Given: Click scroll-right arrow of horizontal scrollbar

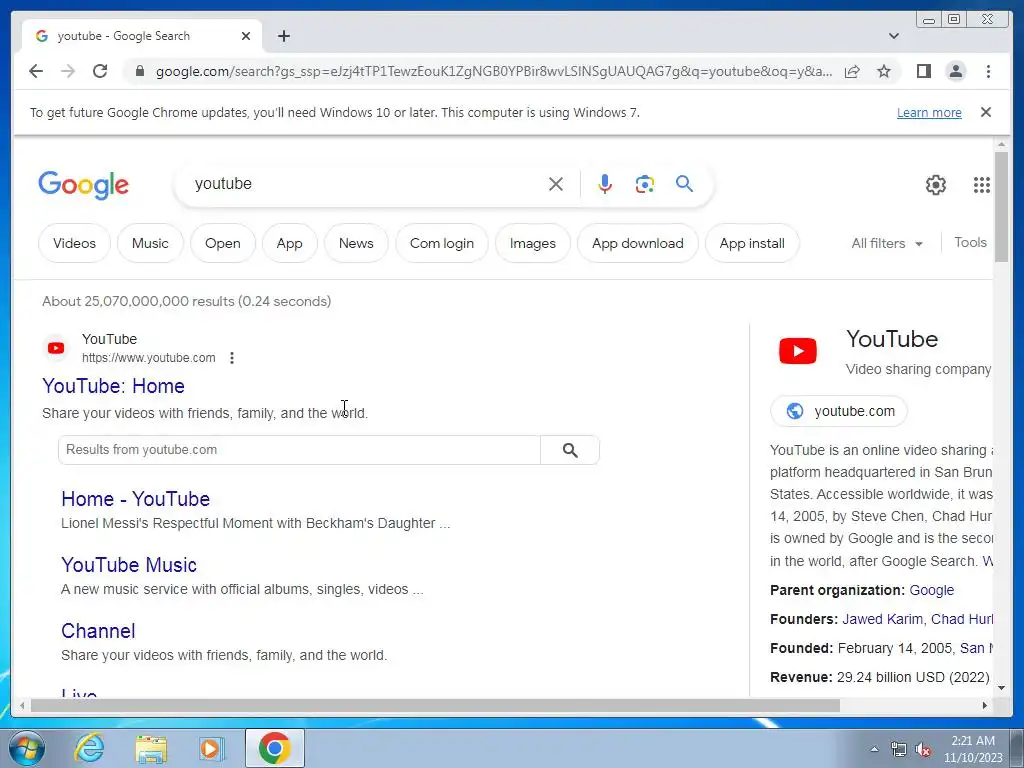Looking at the screenshot, I should (x=985, y=705).
